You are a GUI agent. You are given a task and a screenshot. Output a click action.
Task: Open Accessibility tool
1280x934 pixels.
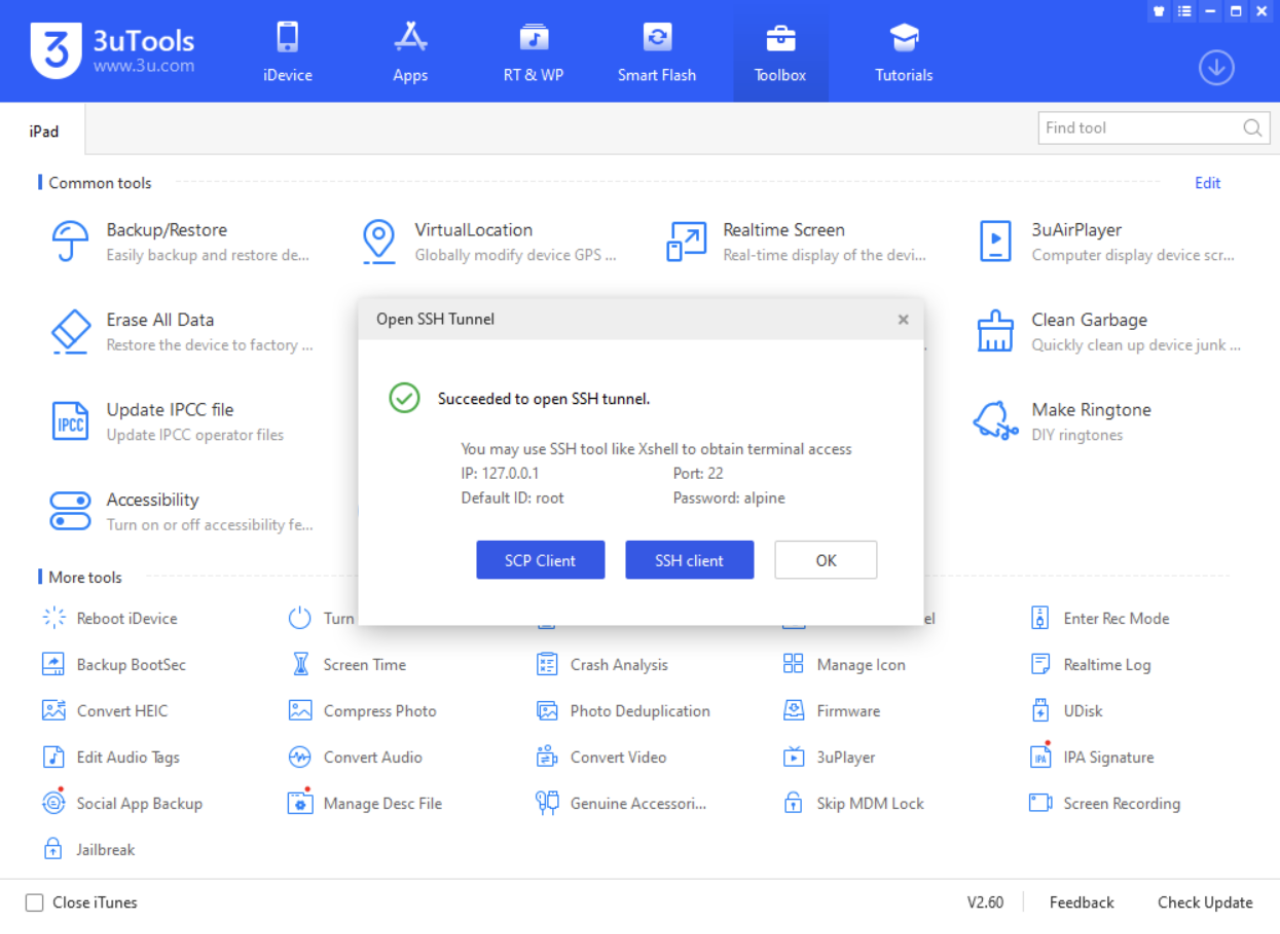[x=180, y=512]
